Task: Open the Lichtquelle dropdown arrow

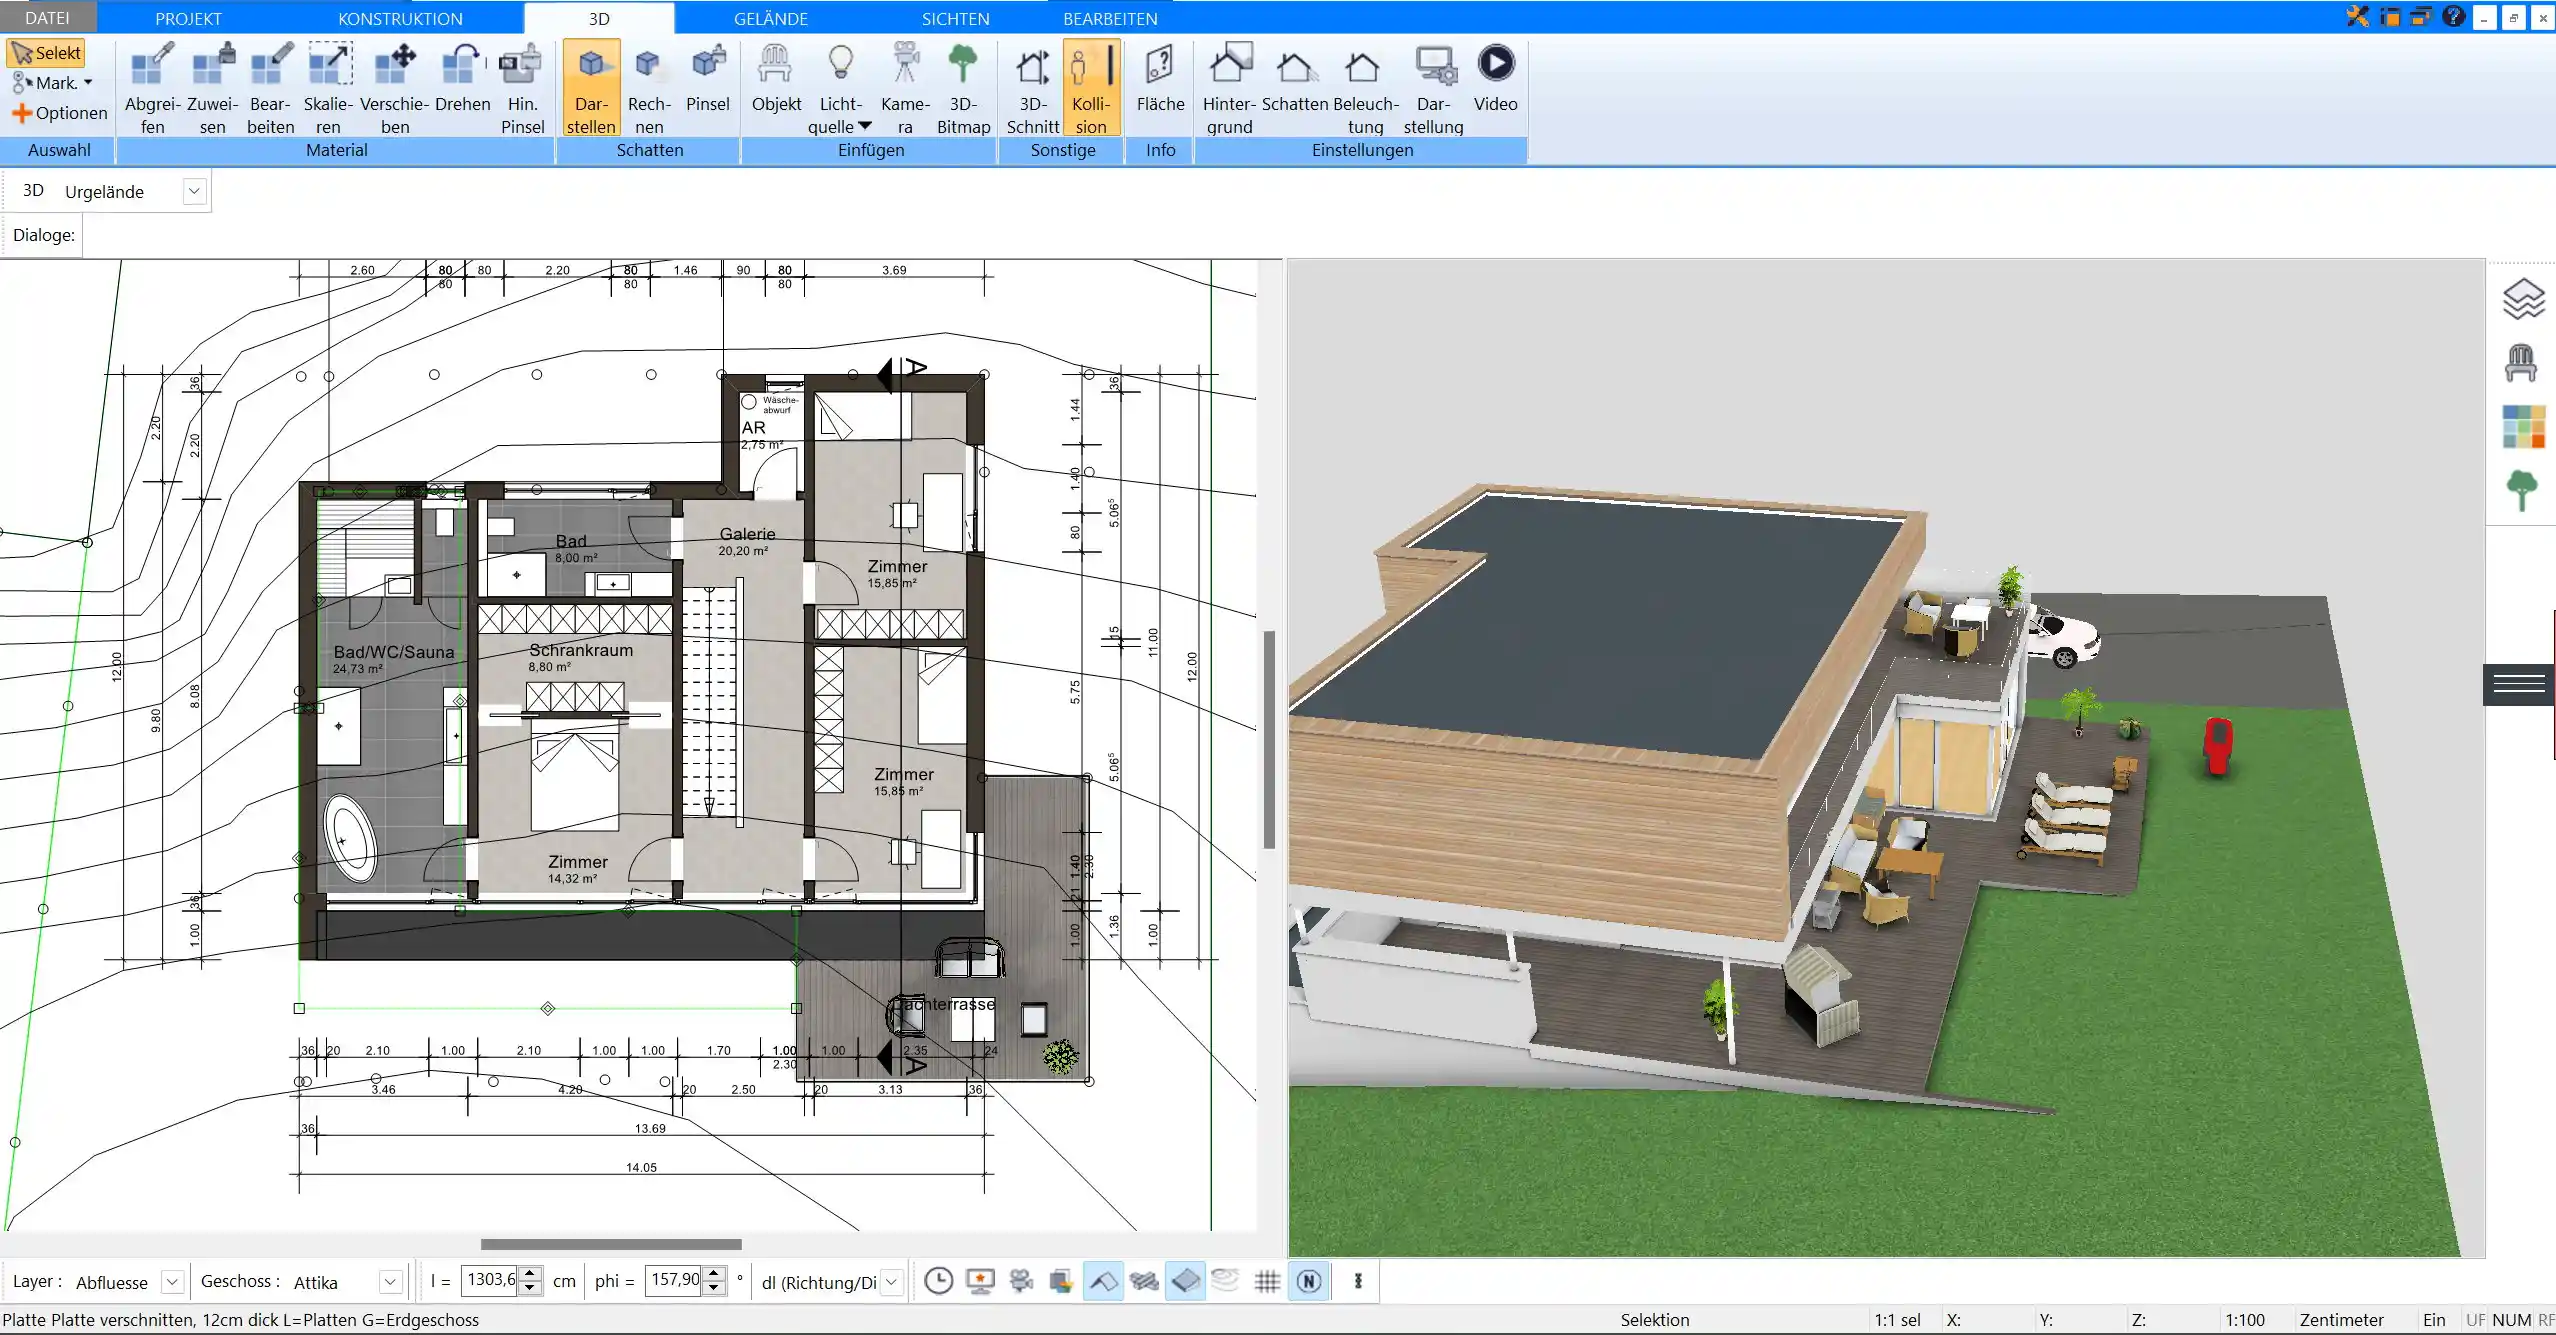Action: pyautogui.click(x=865, y=126)
